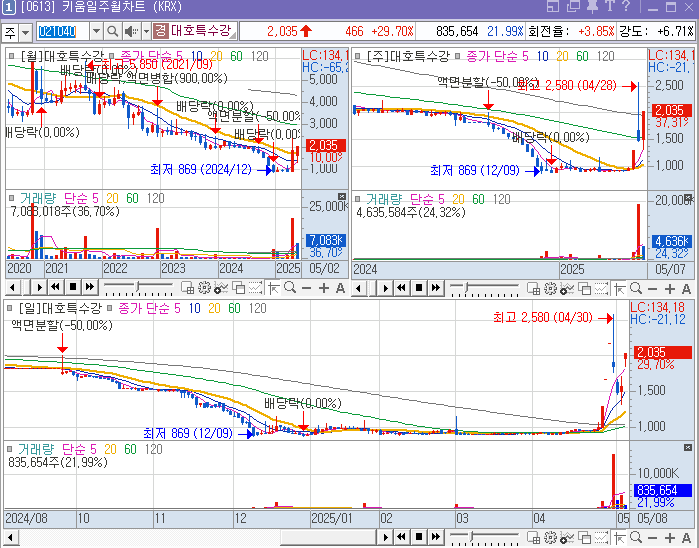The height and width of the screenshot is (548, 699).
Task: Click the 대호특수강 stock name field
Action: click(201, 31)
